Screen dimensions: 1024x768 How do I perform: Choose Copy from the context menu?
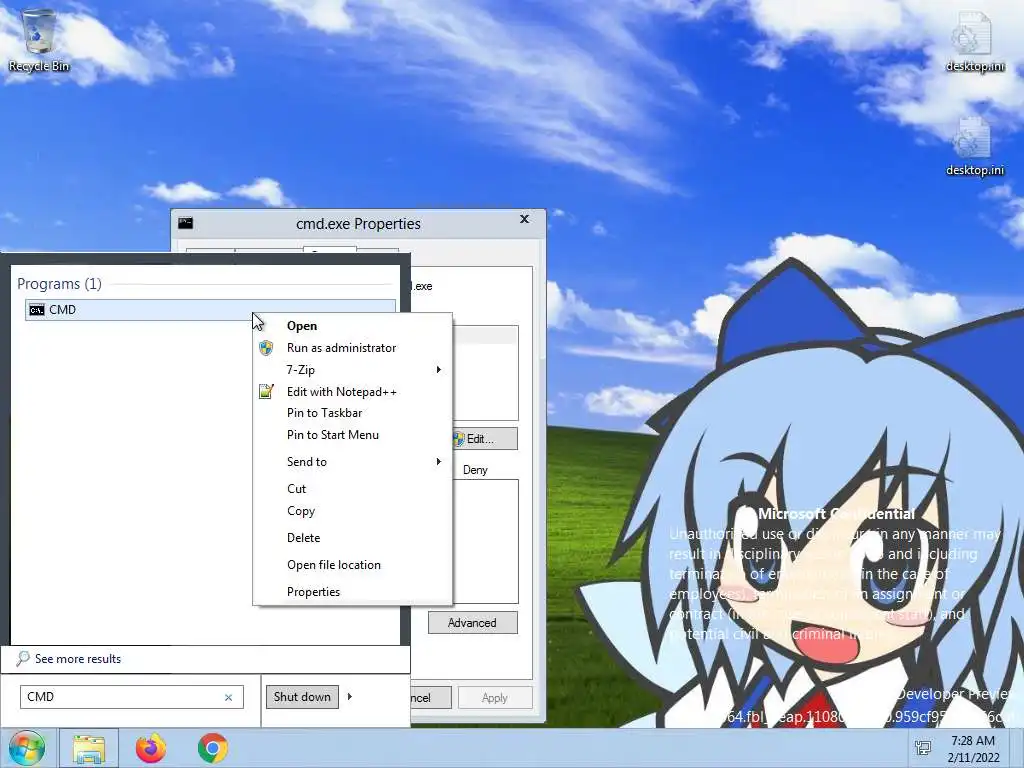coord(353,511)
